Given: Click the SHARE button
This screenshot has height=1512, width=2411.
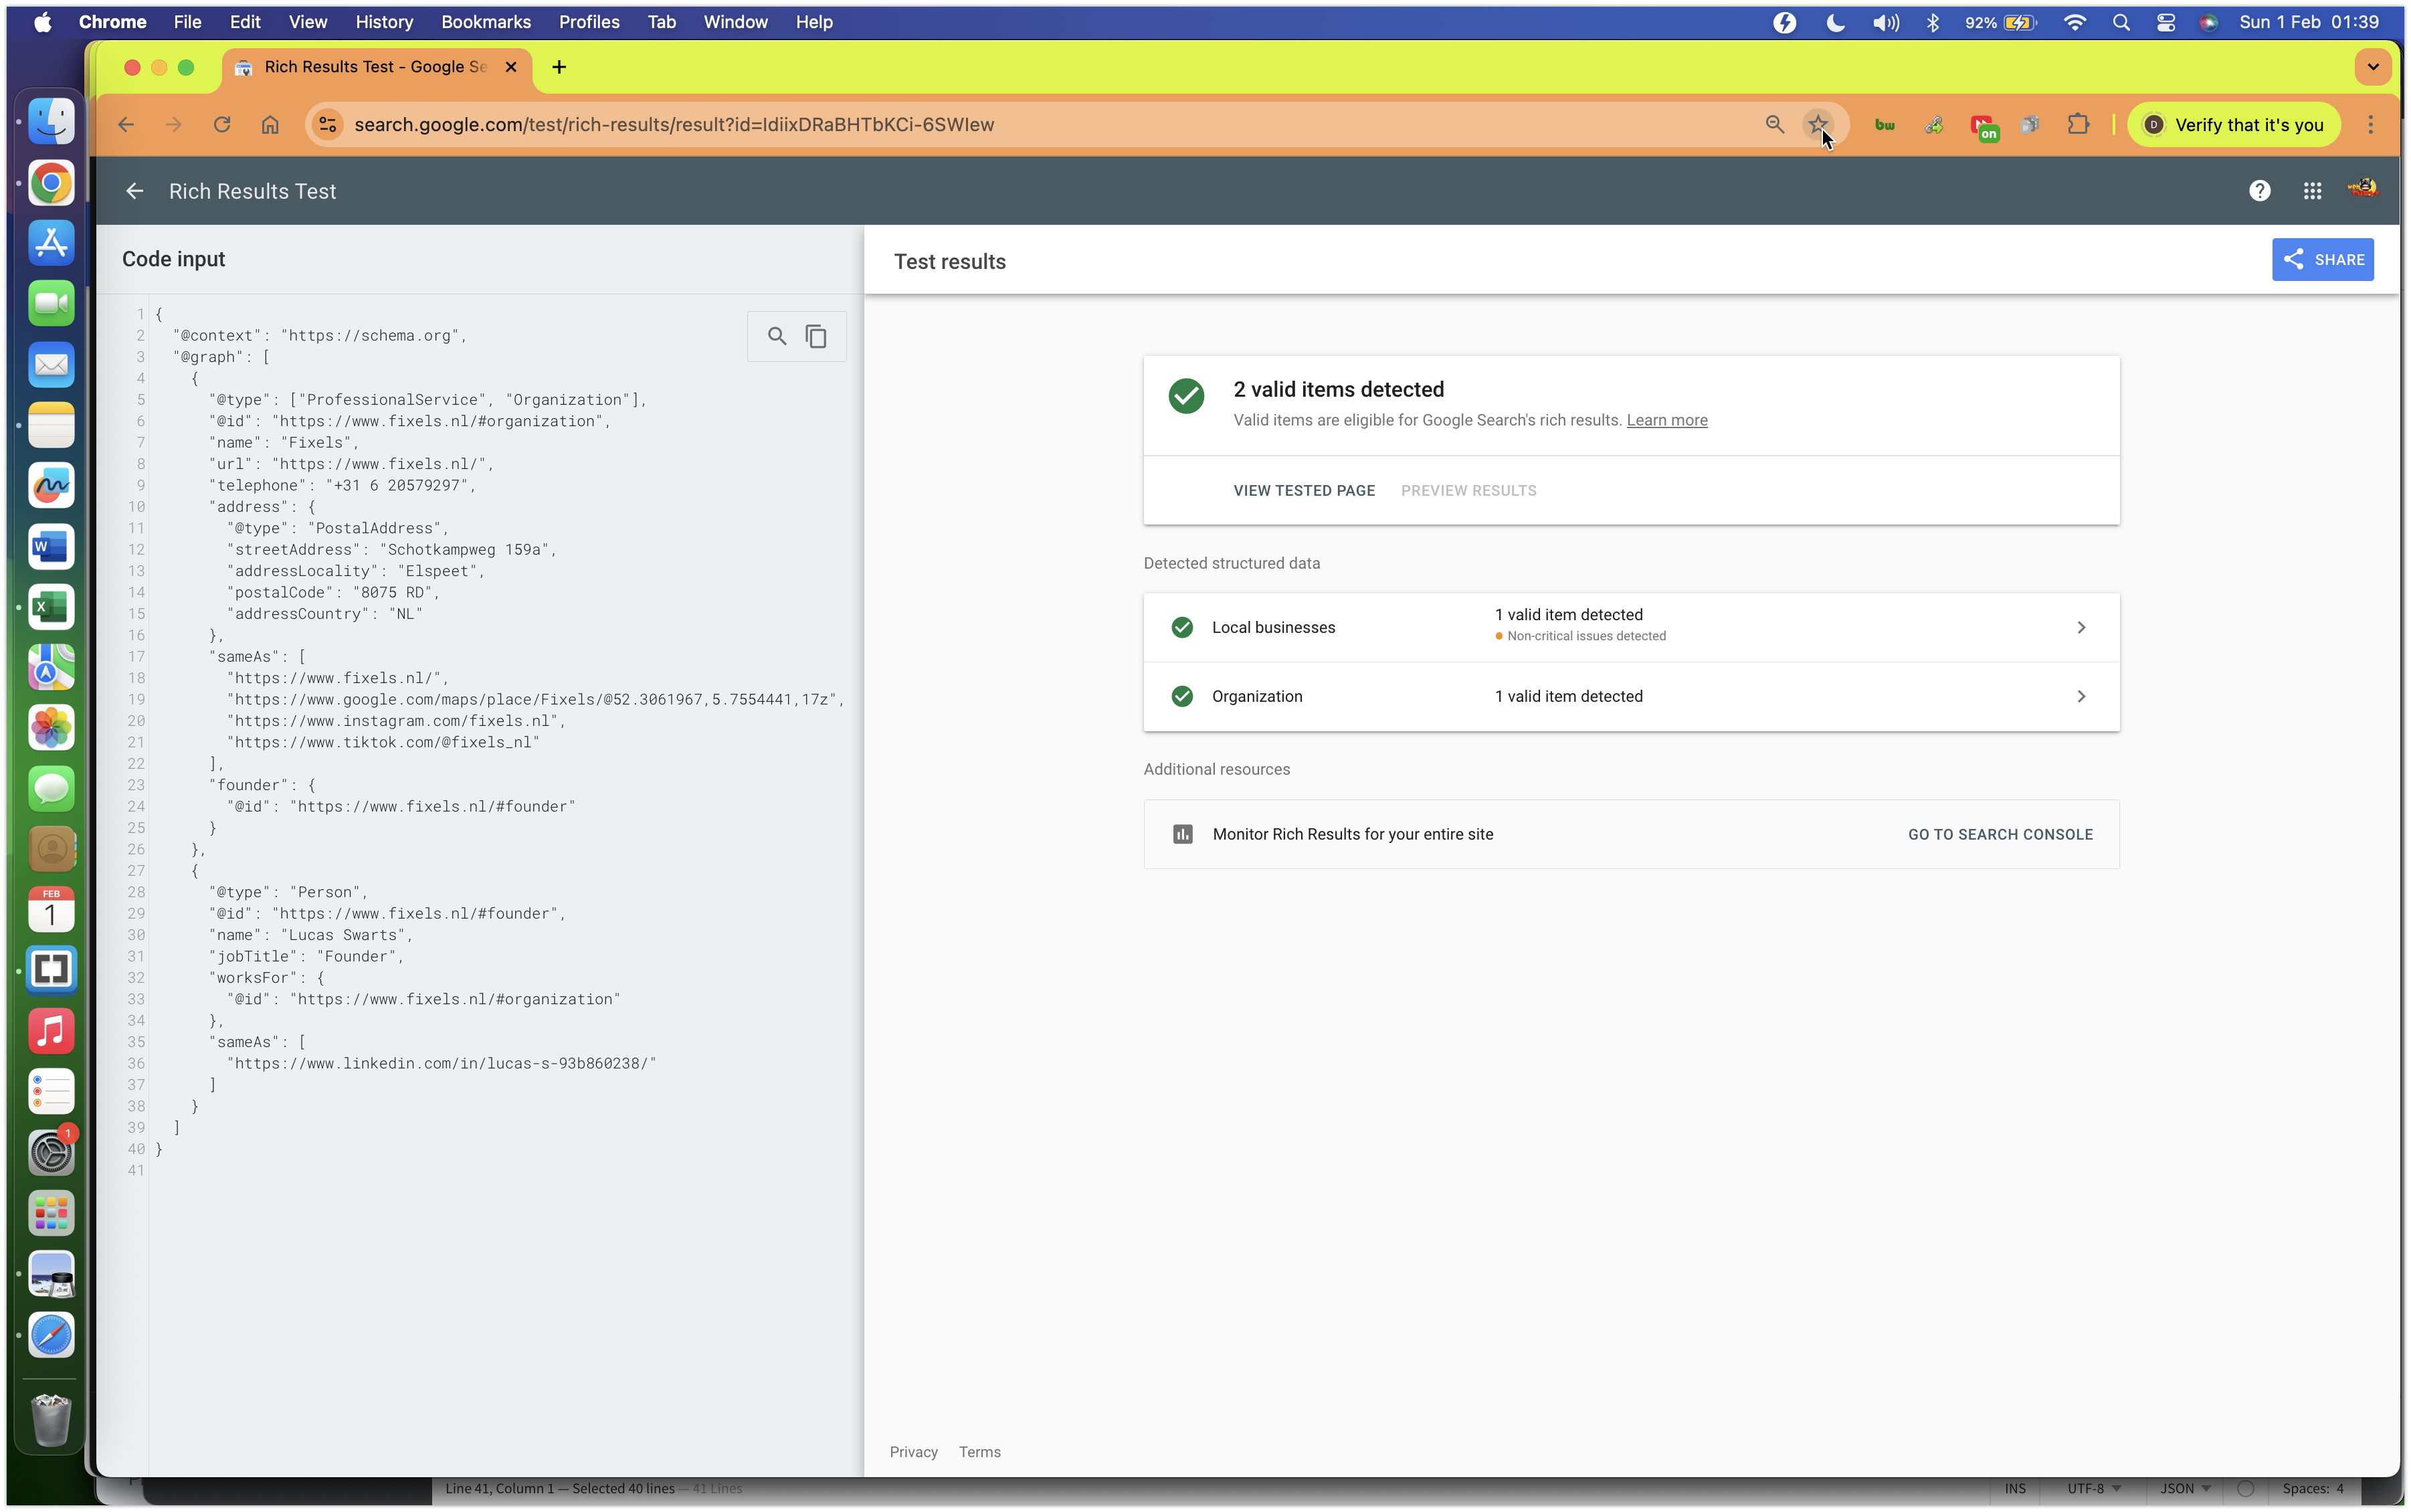Looking at the screenshot, I should [2322, 260].
